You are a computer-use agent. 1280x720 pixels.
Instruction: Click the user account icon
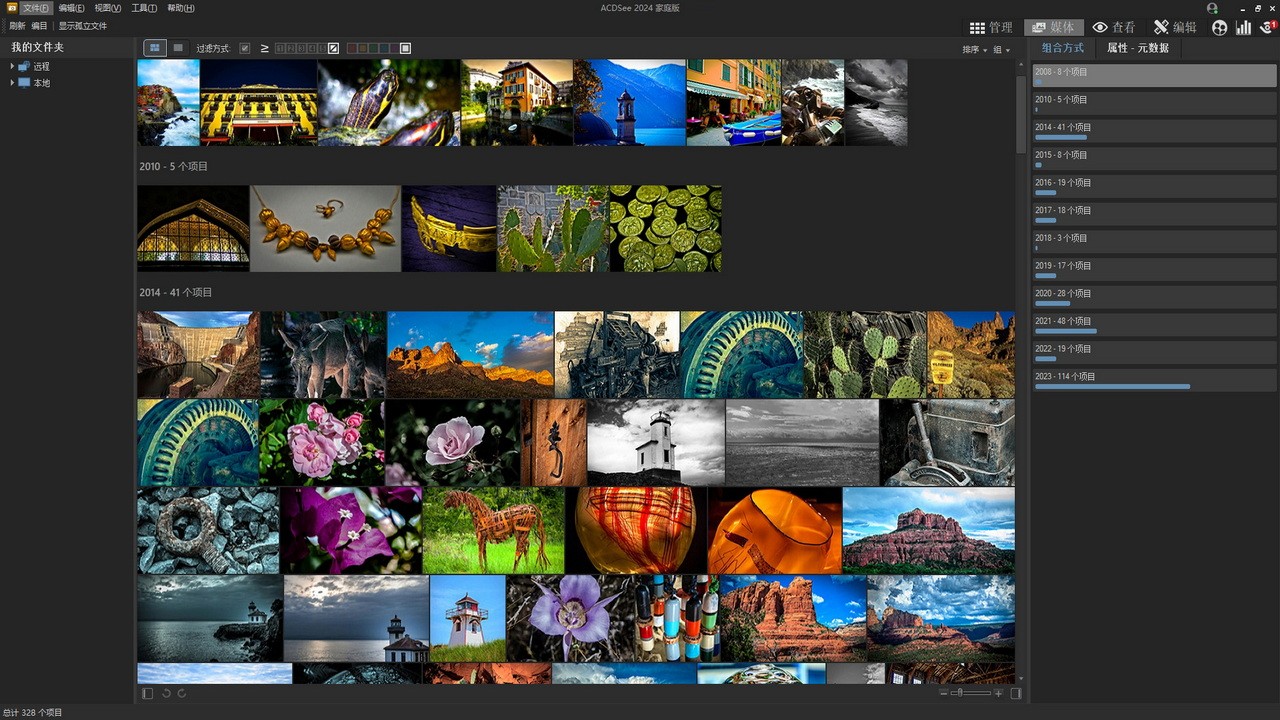[x=1212, y=8]
